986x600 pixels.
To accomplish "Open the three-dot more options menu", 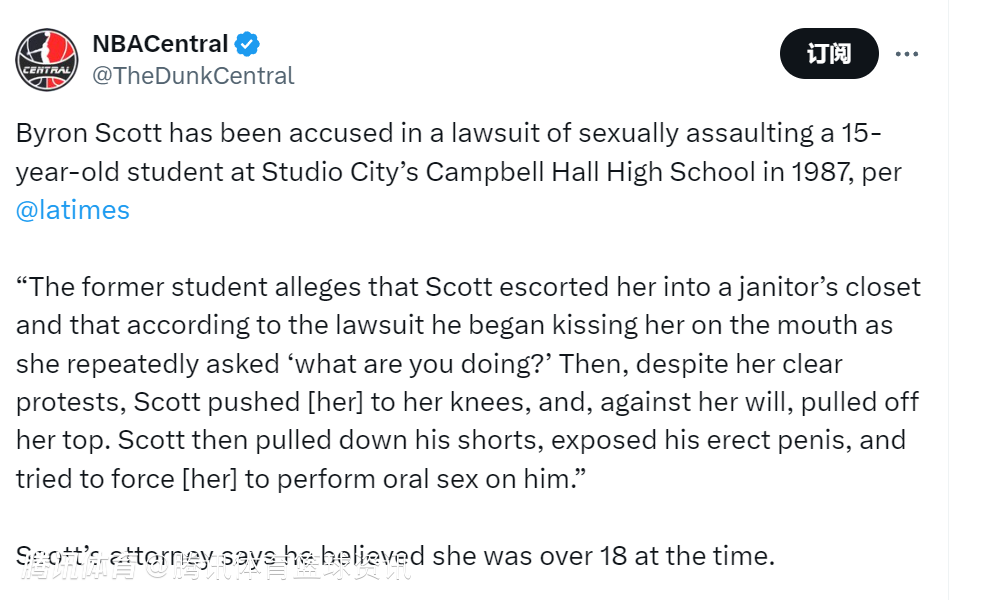I will tap(907, 54).
